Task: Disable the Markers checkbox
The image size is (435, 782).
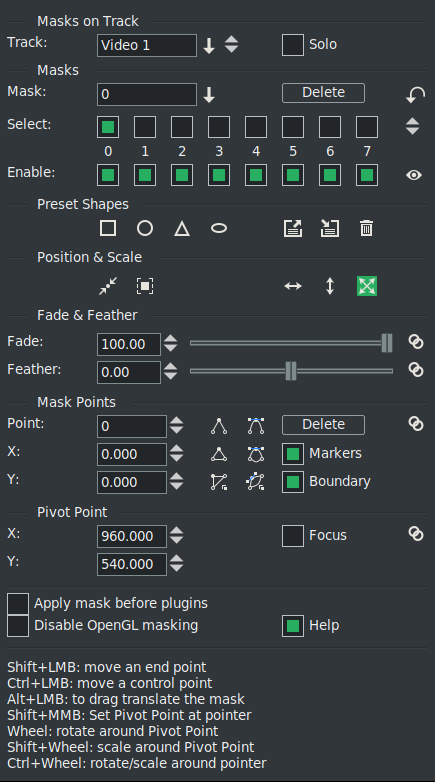Action: [293, 454]
